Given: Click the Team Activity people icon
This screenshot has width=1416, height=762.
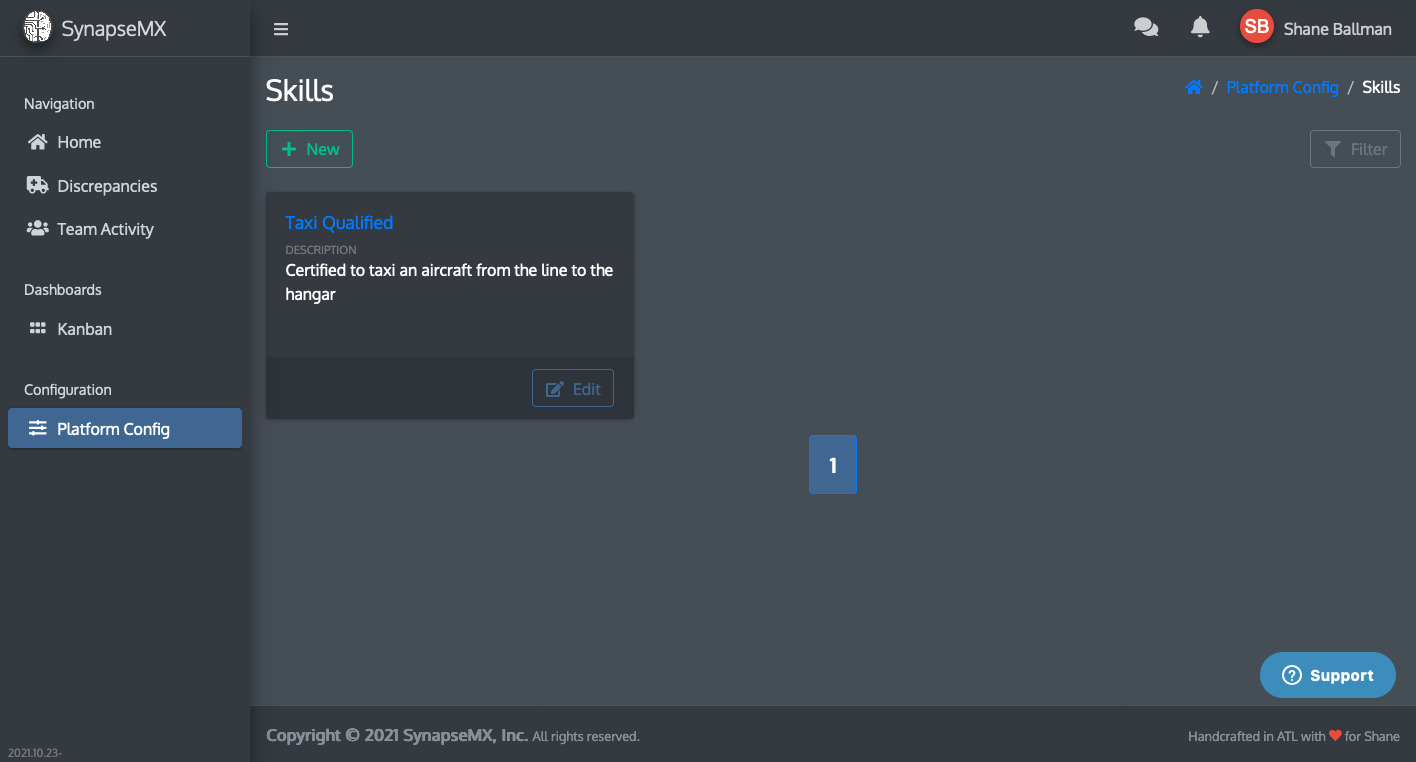Looking at the screenshot, I should click(x=38, y=229).
